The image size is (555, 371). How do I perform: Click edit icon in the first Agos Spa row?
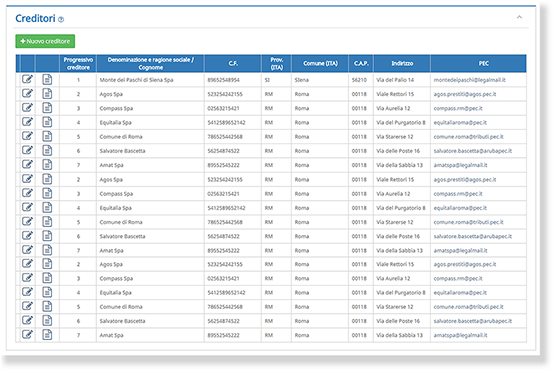click(28, 93)
